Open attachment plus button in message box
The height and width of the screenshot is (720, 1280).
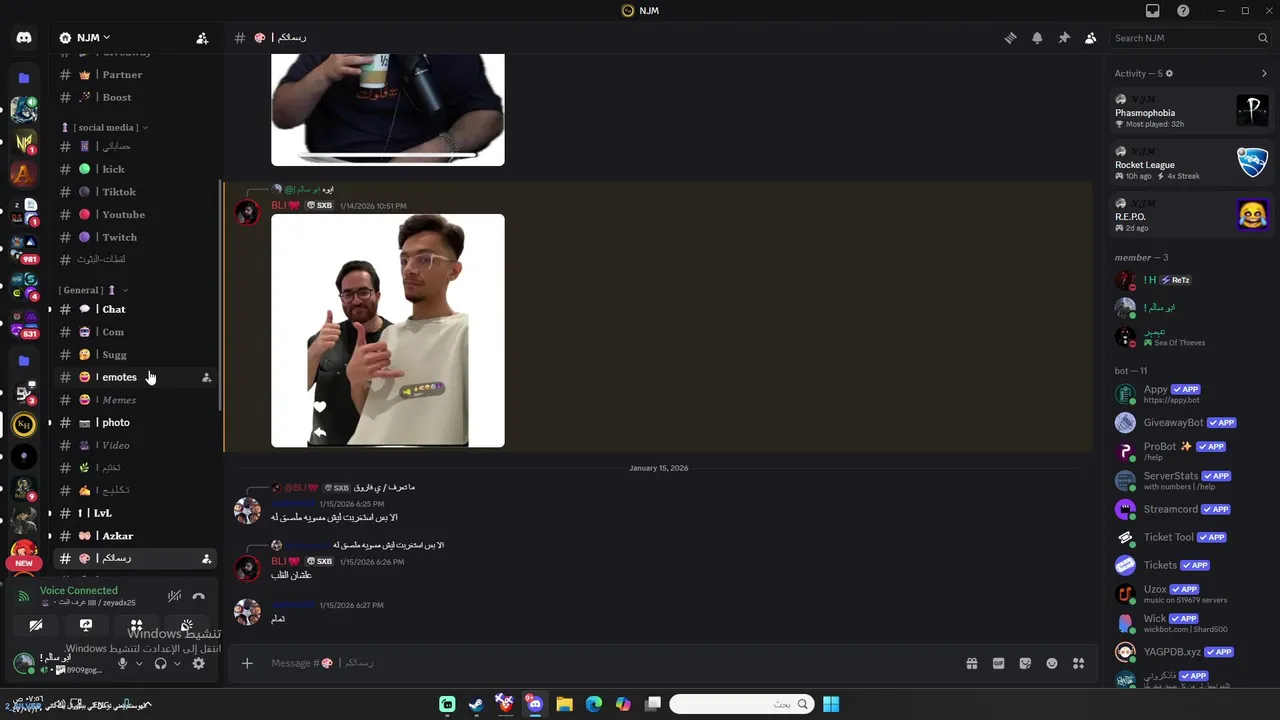[247, 663]
